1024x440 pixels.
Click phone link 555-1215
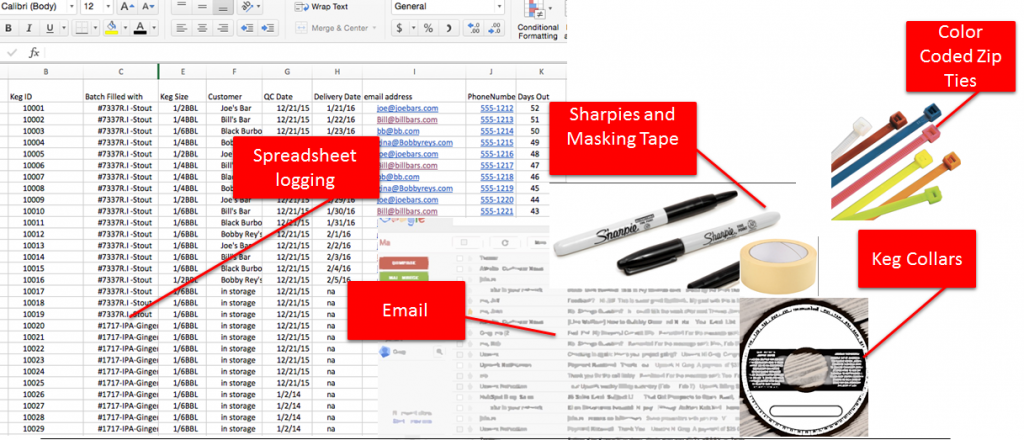coord(497,142)
